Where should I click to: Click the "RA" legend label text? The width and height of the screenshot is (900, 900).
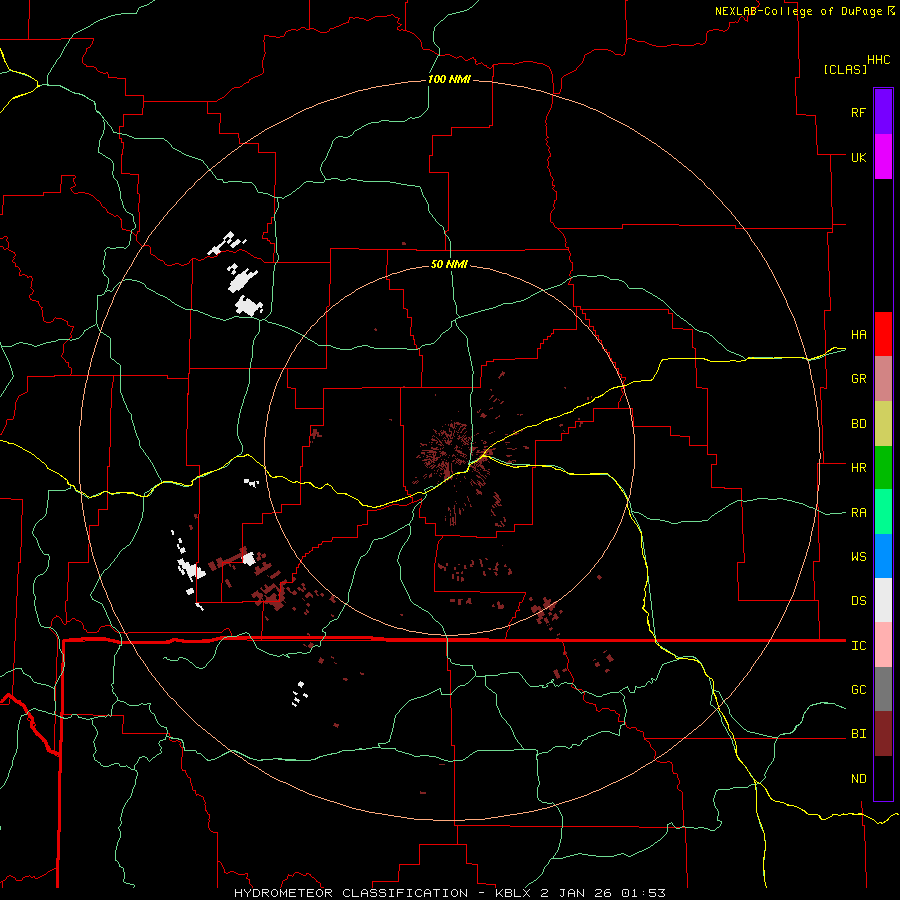point(858,513)
